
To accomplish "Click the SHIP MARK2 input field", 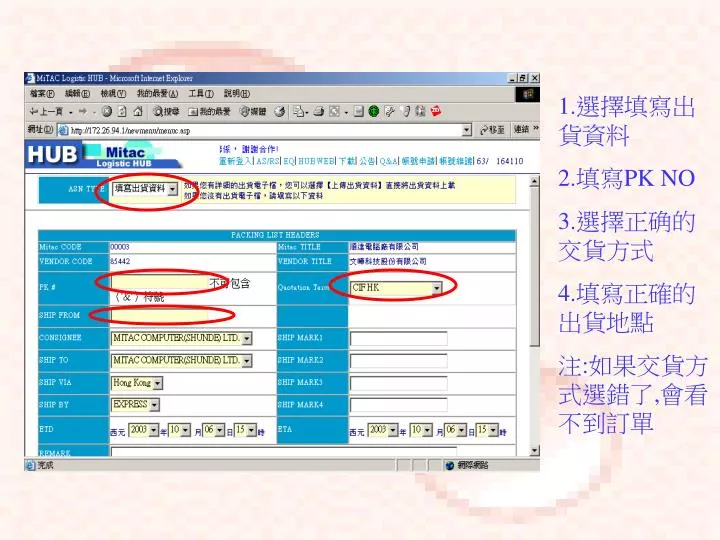I will tap(399, 361).
